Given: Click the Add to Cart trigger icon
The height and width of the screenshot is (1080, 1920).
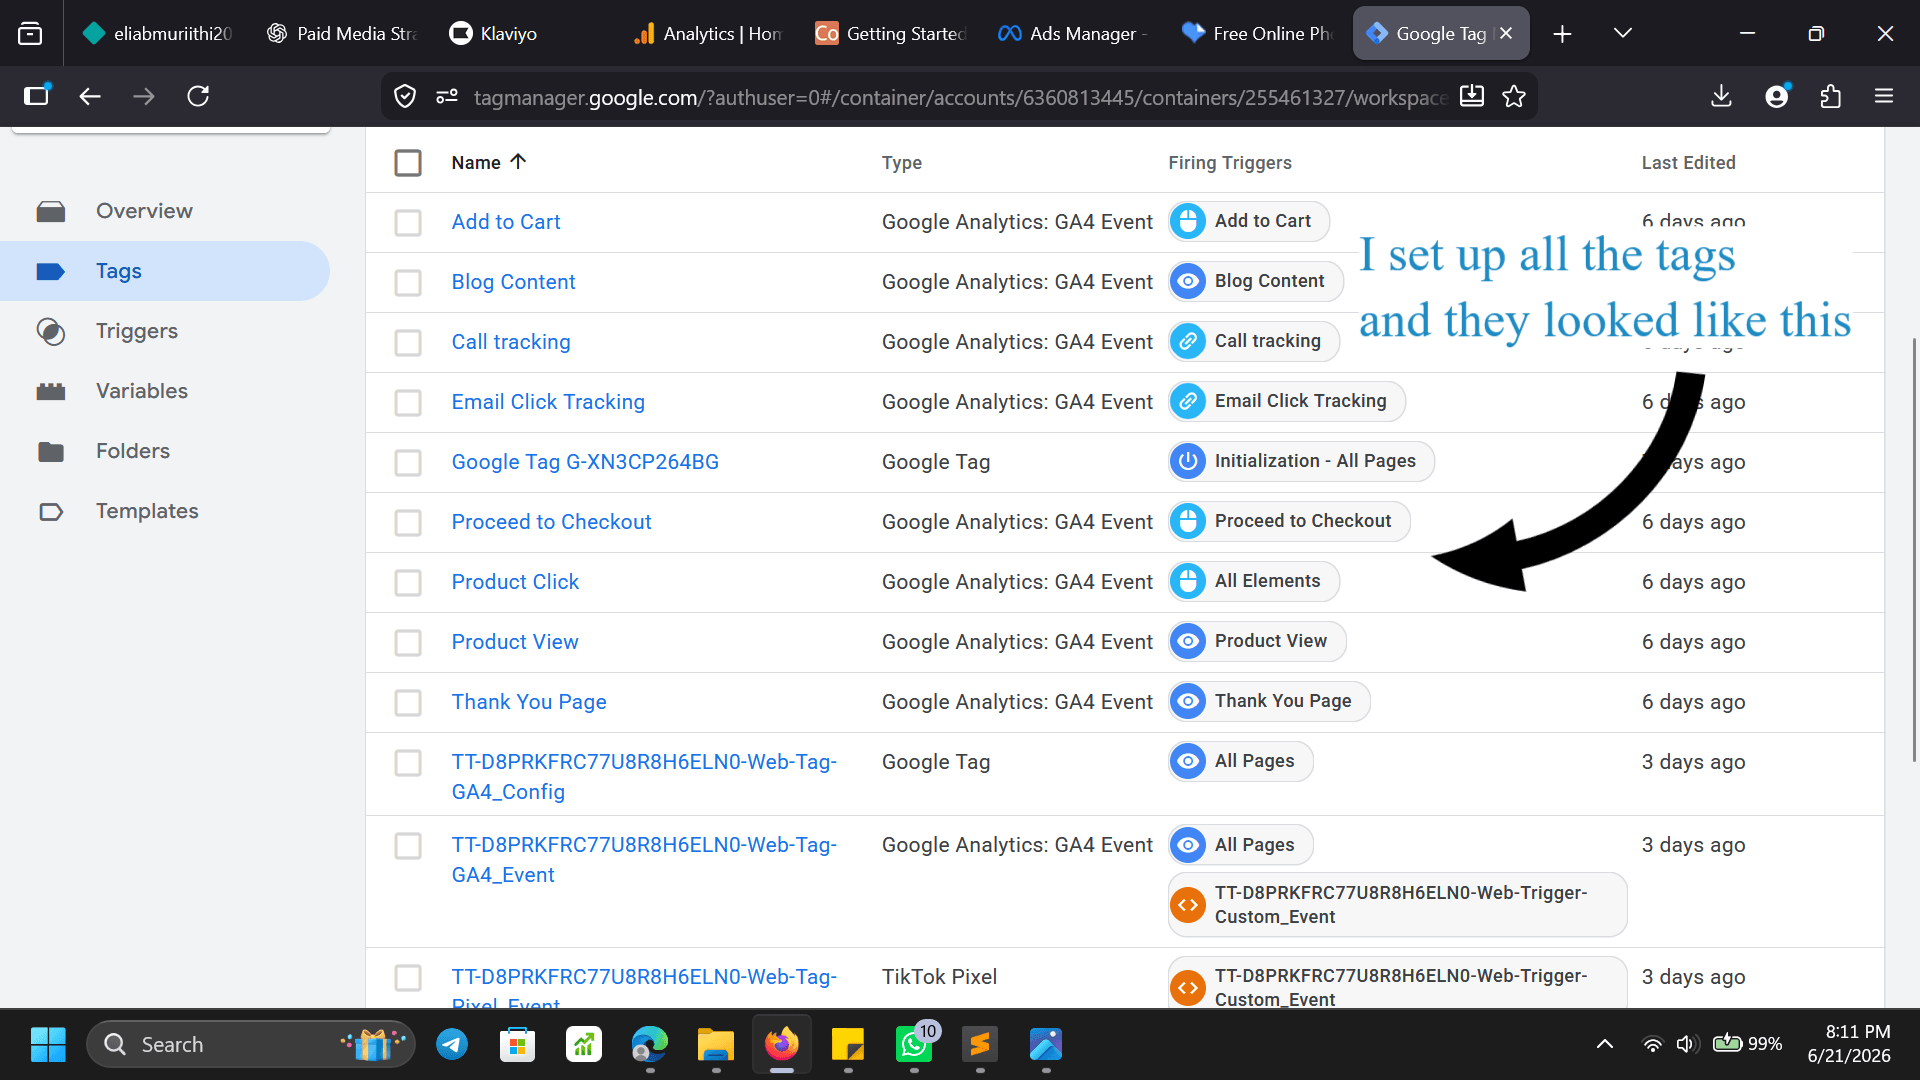Looking at the screenshot, I should 1188,221.
